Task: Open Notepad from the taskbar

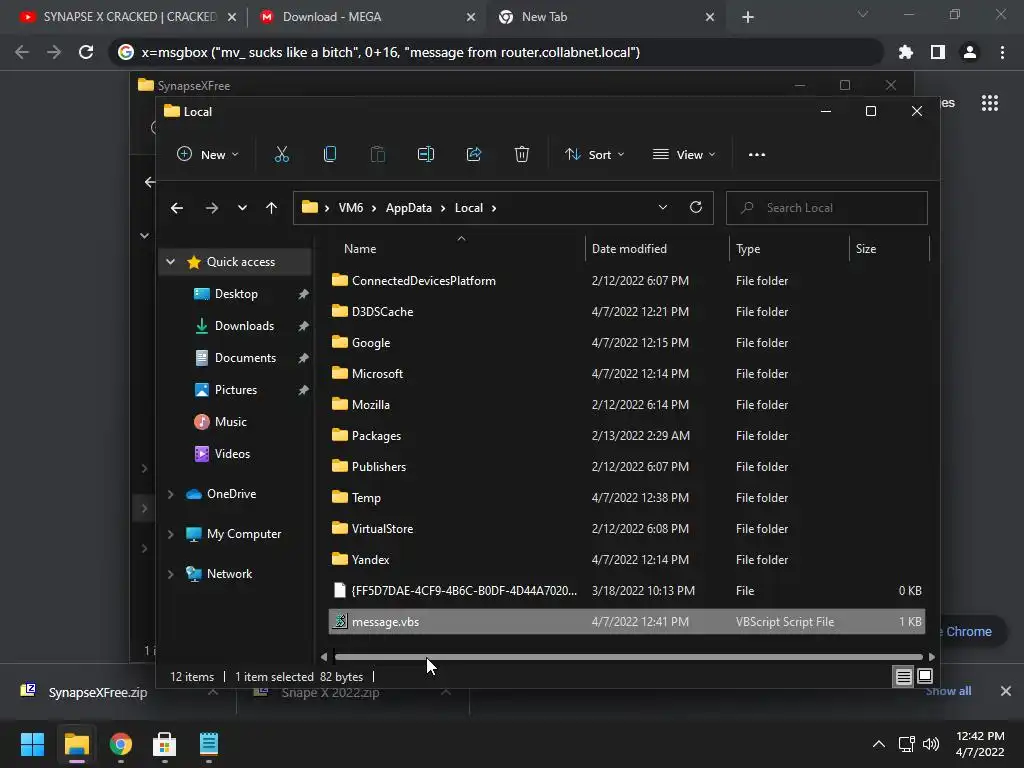Action: 208,744
